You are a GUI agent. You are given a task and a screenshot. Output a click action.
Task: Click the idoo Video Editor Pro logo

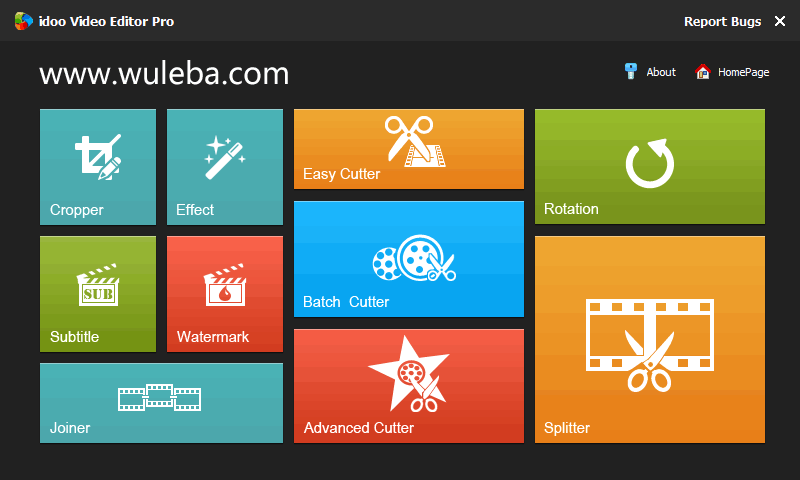point(23,21)
